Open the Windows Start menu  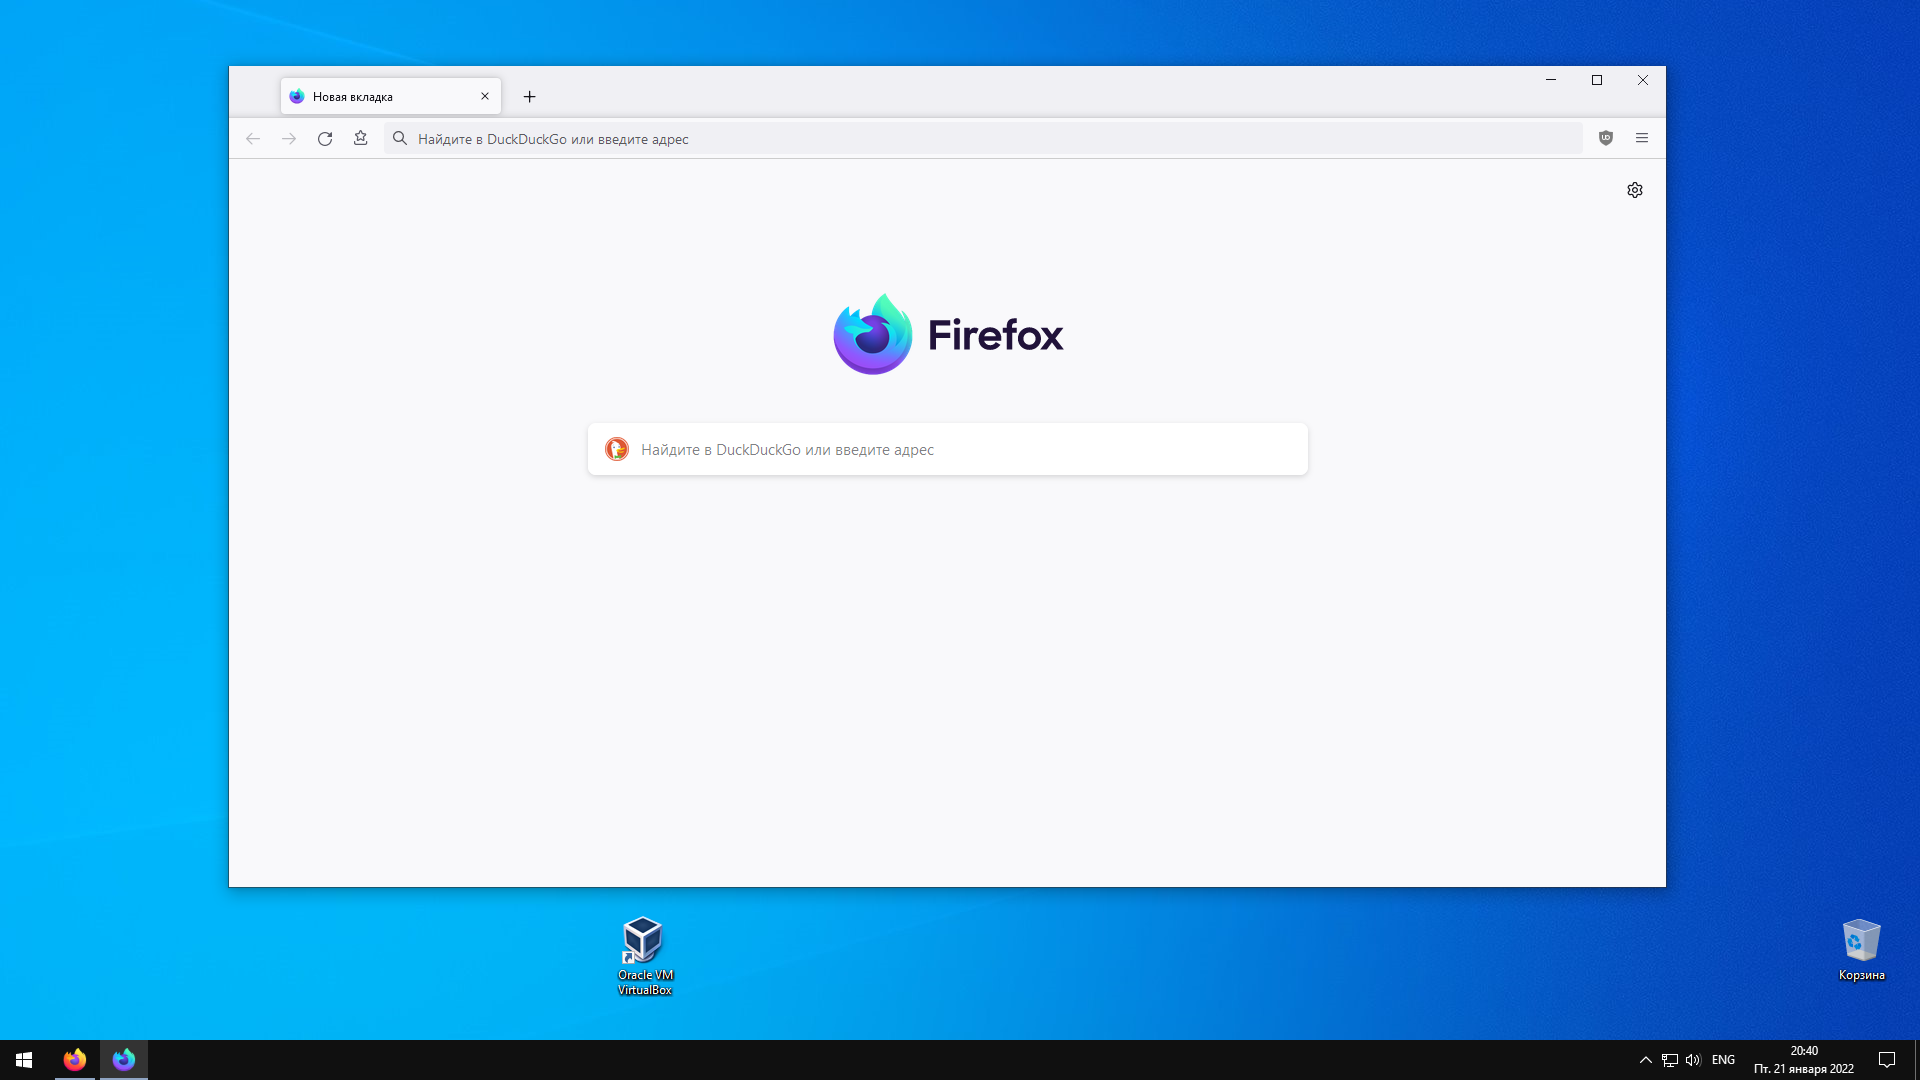point(24,1060)
